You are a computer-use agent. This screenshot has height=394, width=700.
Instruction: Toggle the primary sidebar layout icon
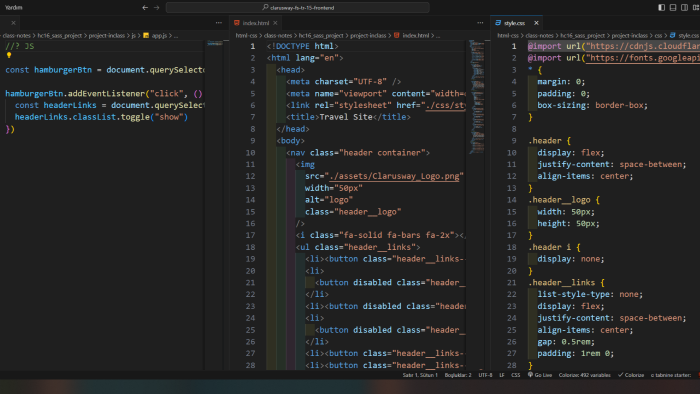point(662,8)
